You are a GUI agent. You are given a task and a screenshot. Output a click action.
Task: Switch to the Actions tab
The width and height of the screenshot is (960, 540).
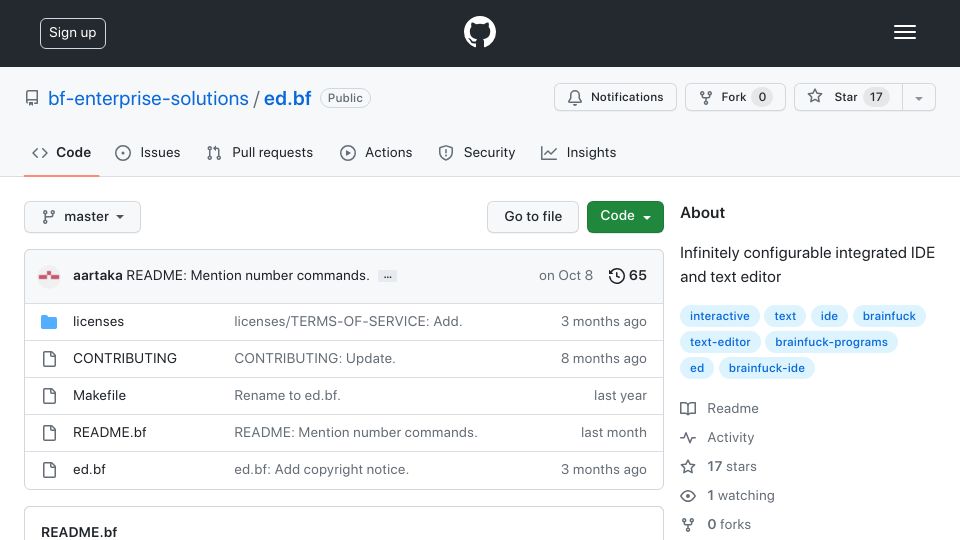(x=376, y=152)
